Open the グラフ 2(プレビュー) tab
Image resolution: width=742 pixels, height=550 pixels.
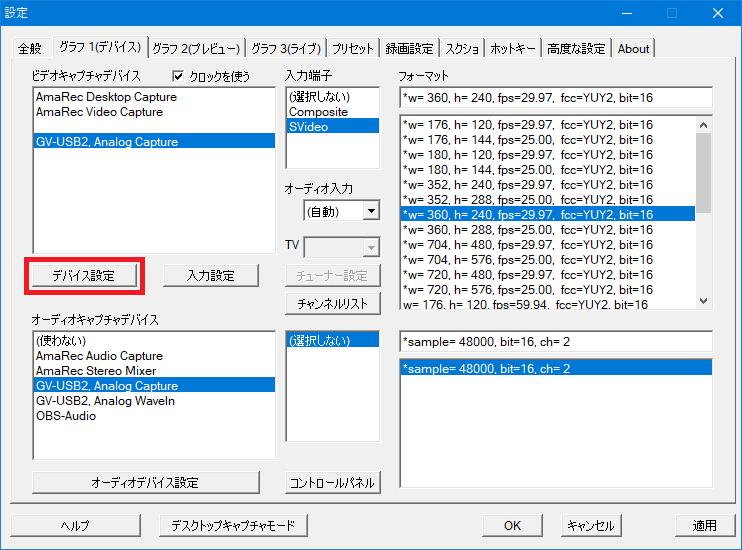coord(196,48)
